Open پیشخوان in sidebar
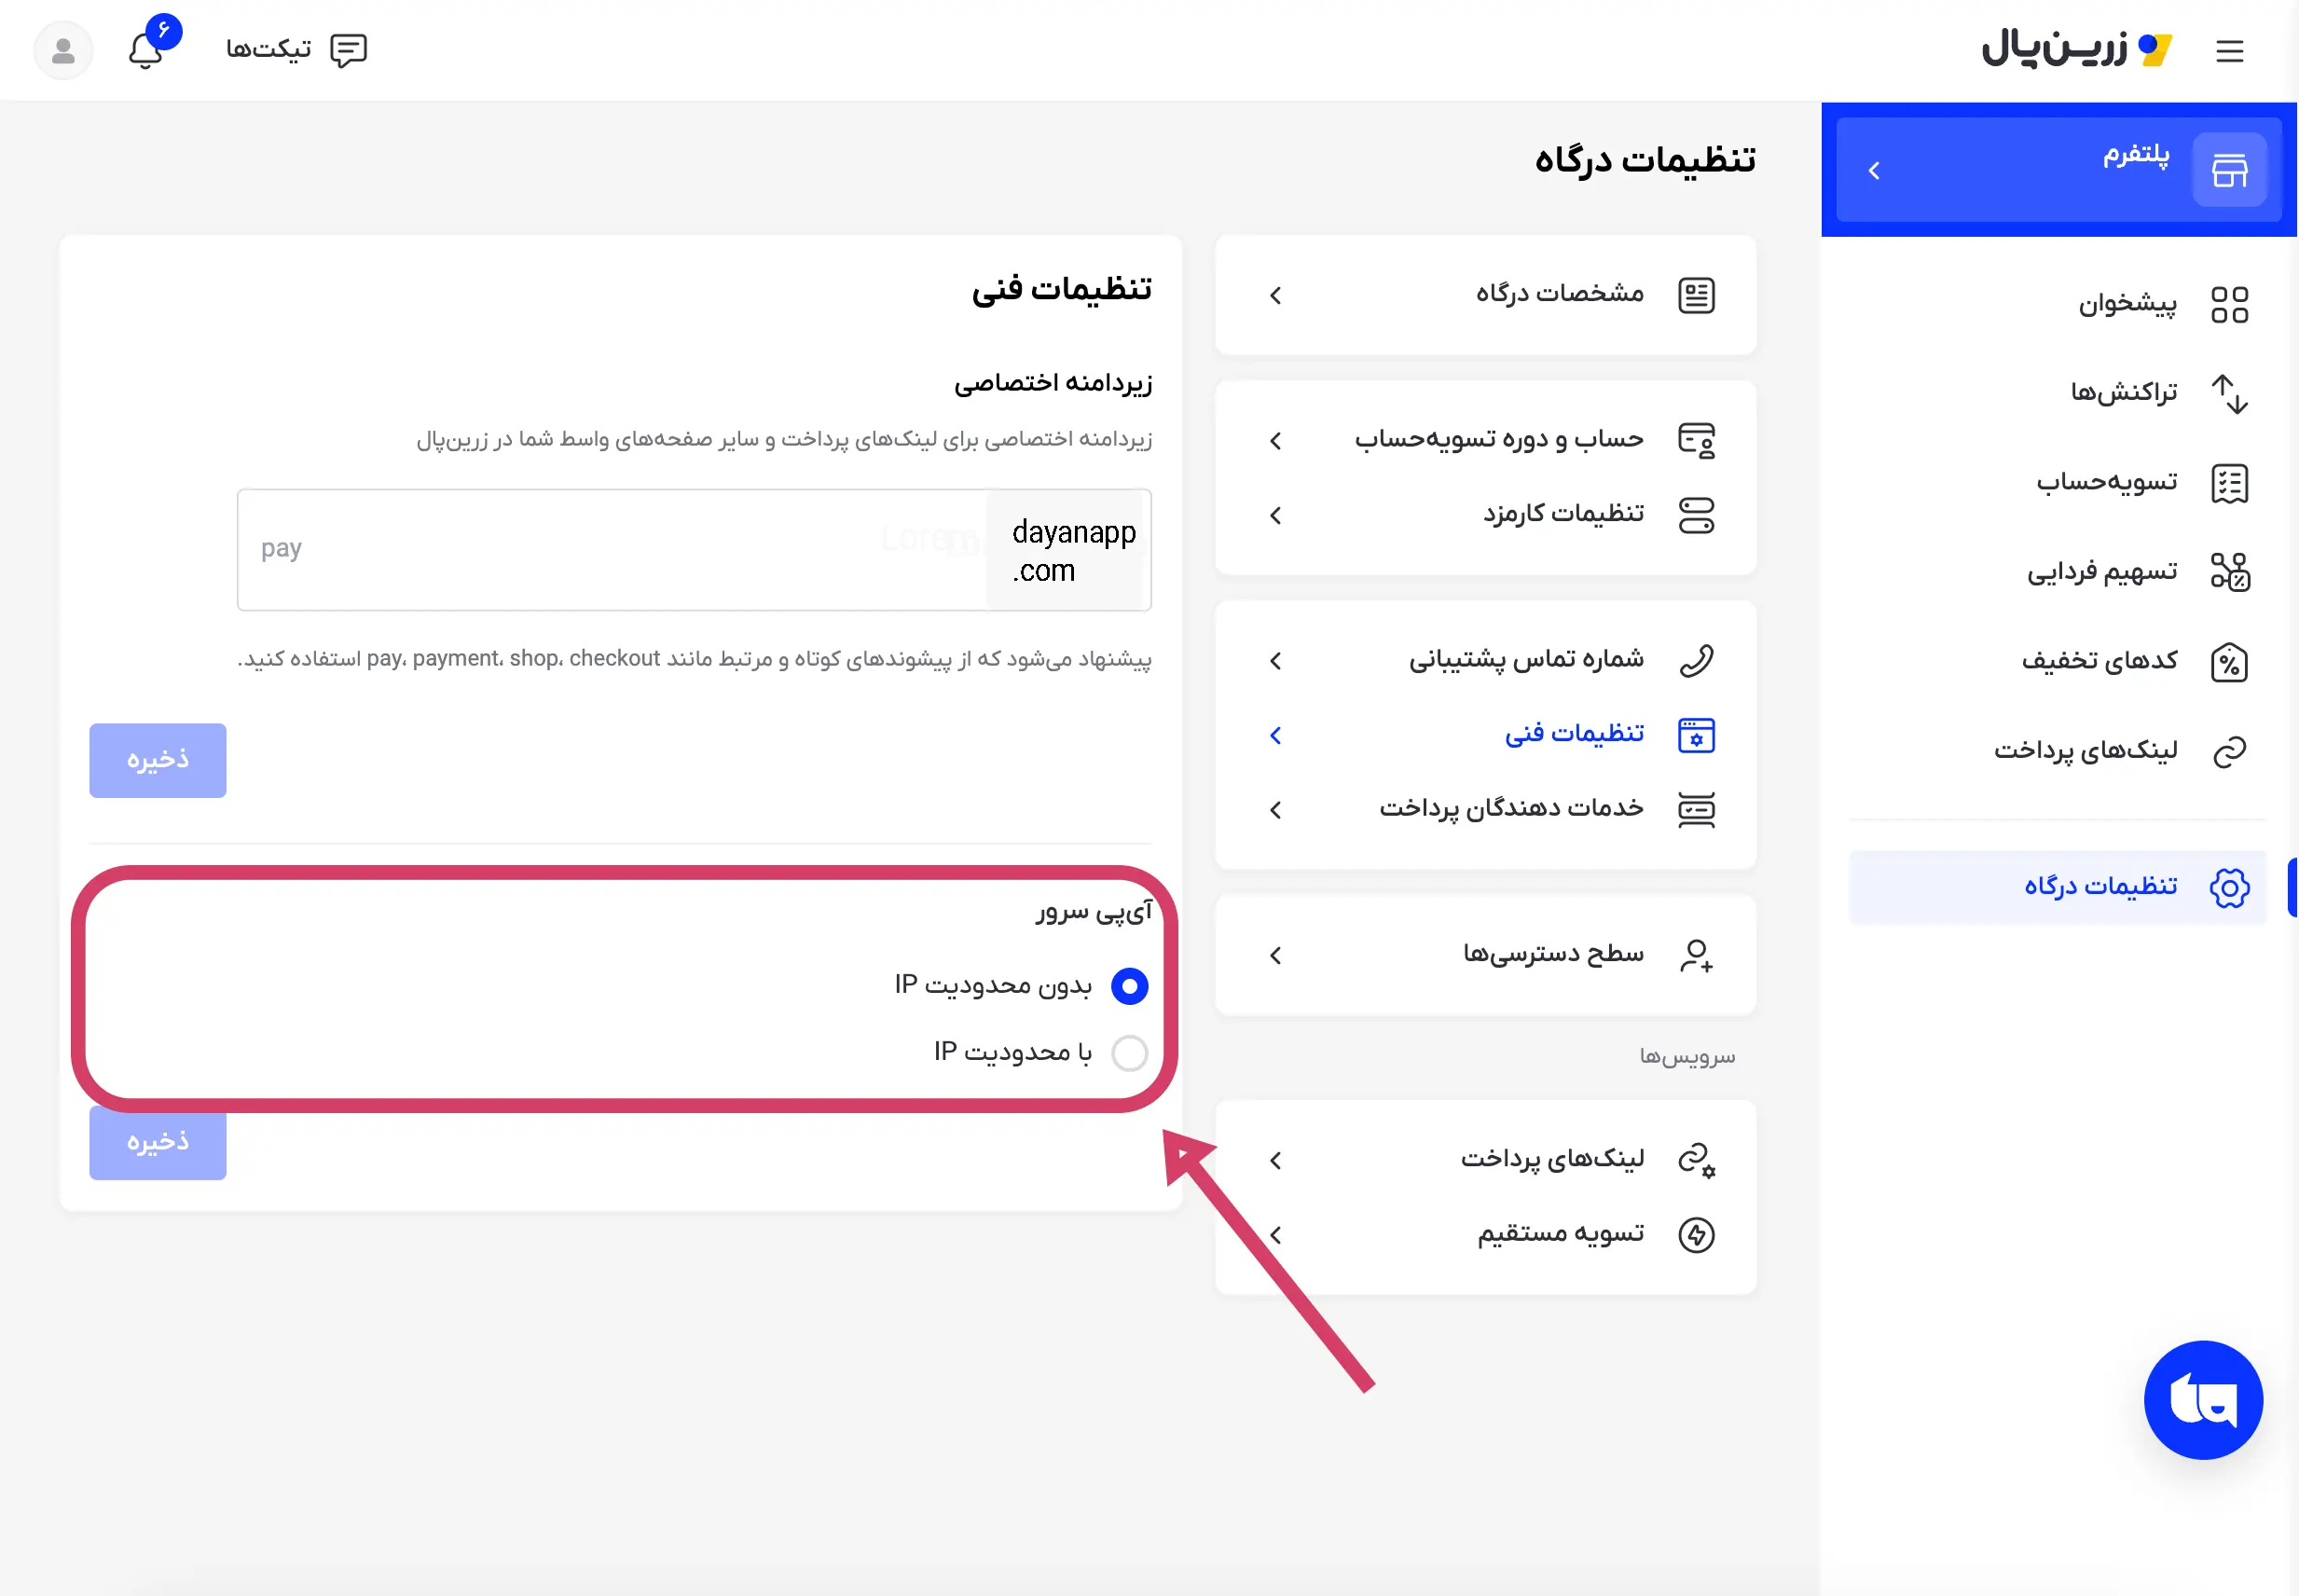 coord(2127,304)
